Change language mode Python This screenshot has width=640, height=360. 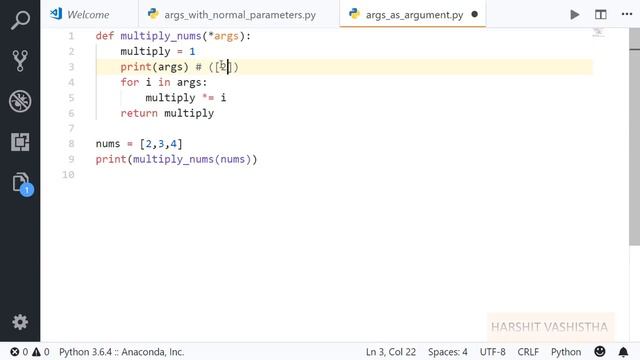click(566, 352)
